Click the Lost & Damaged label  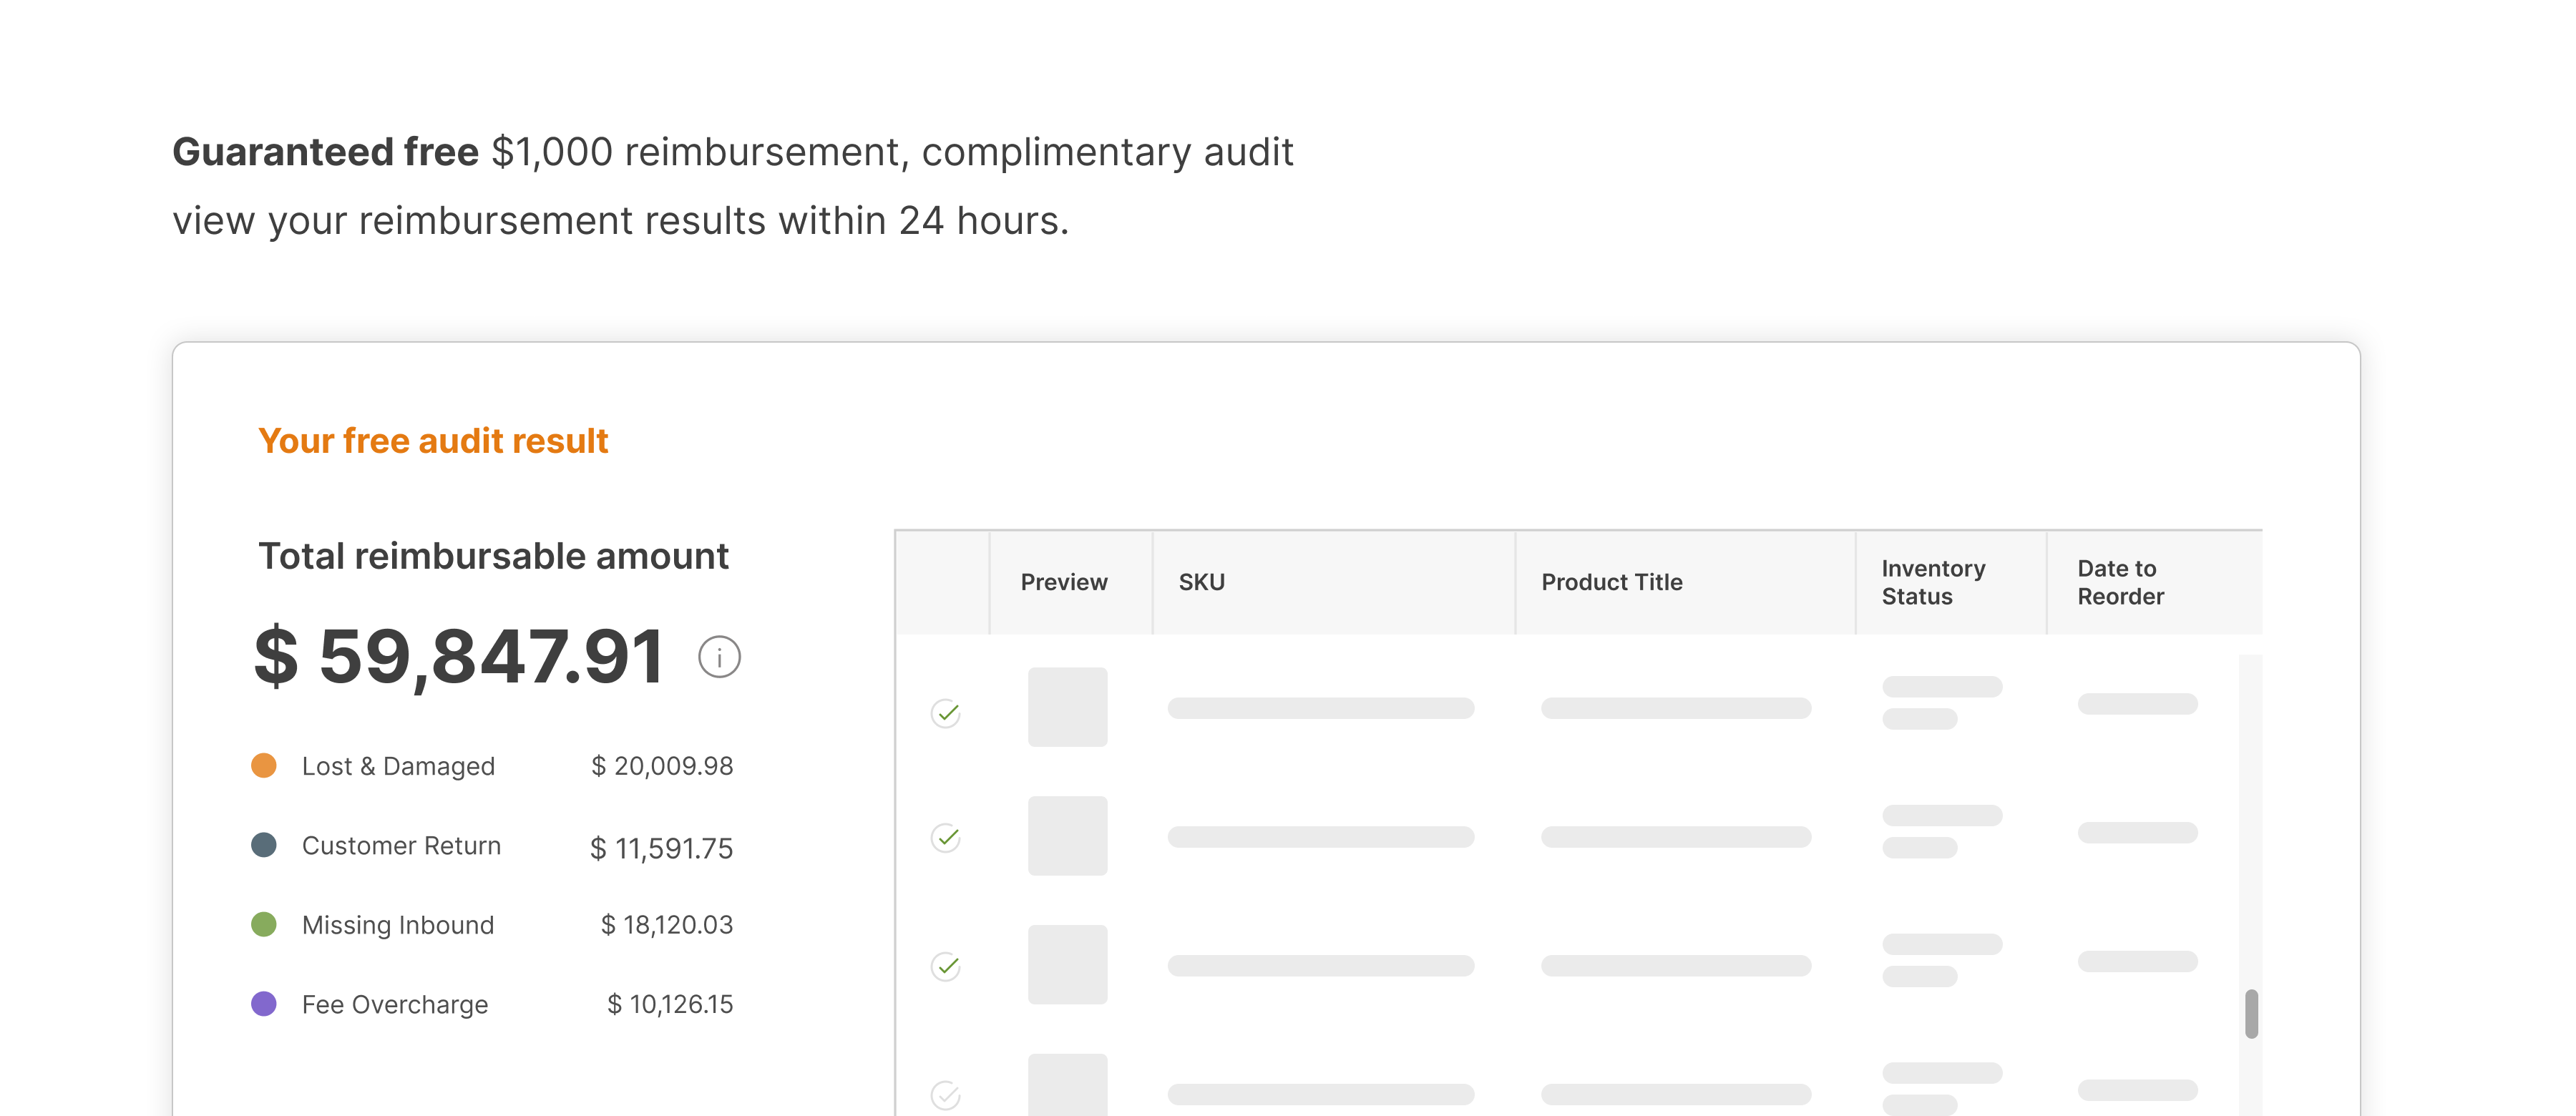(398, 766)
